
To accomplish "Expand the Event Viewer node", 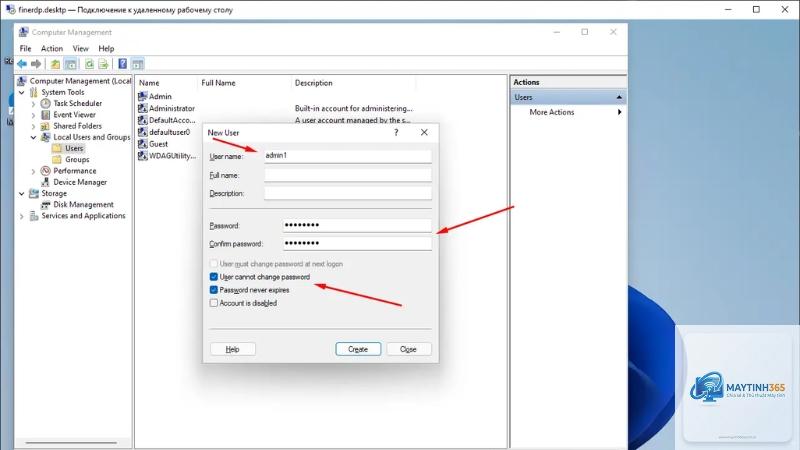I will pos(34,115).
